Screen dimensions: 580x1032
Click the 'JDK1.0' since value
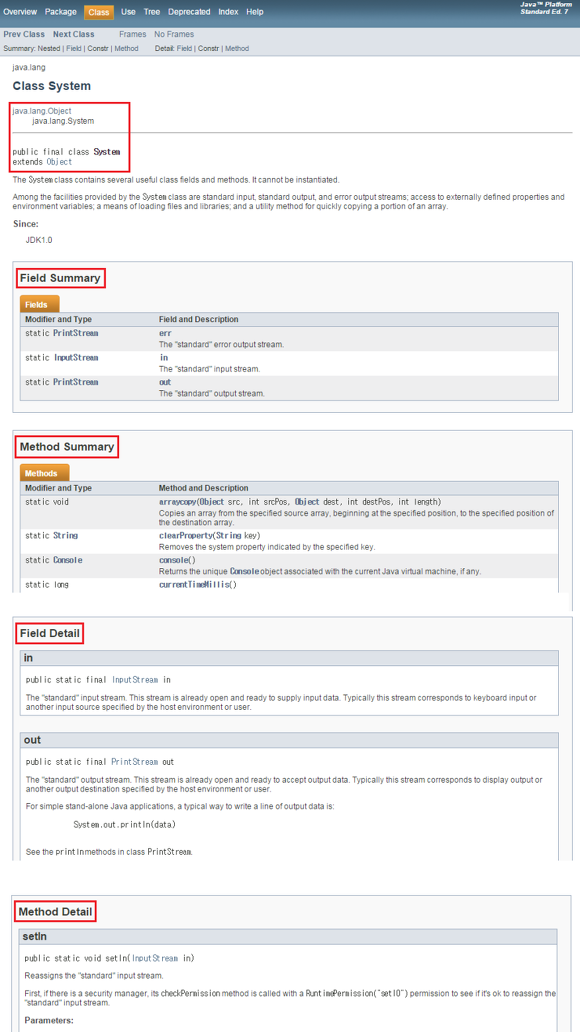click(x=39, y=240)
